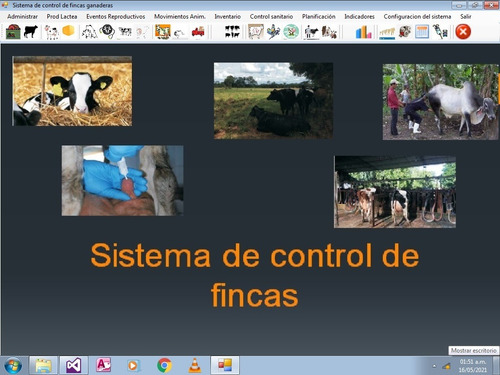
Task: Click the small spotted Holstein cow icon
Action: tap(125, 32)
